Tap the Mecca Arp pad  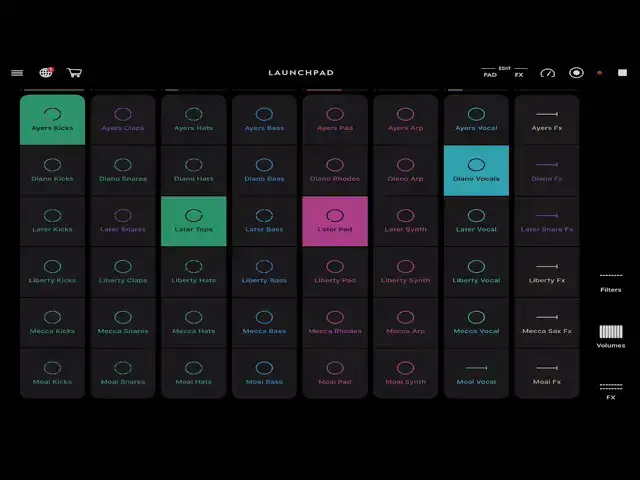point(405,323)
